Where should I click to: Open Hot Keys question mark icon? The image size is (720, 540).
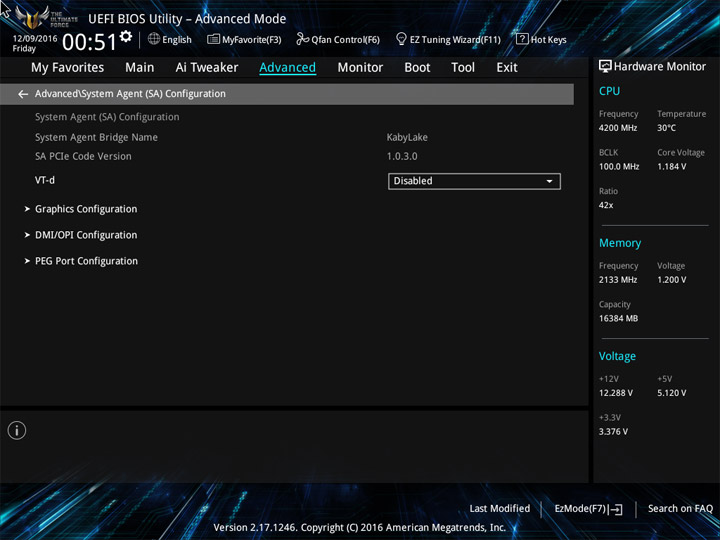pyautogui.click(x=522, y=39)
